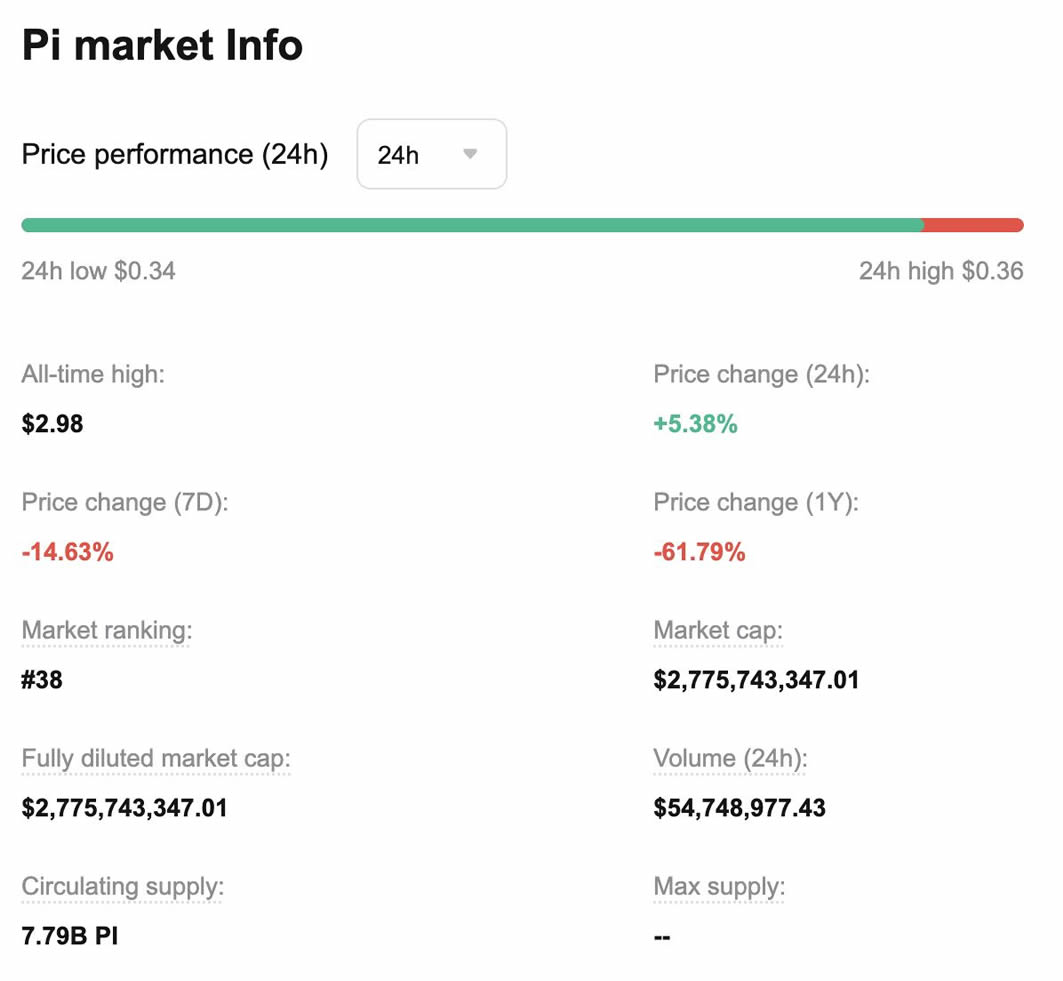Click the Fully diluted market cap label
Viewport: 1063px width, 981px height.
click(155, 759)
